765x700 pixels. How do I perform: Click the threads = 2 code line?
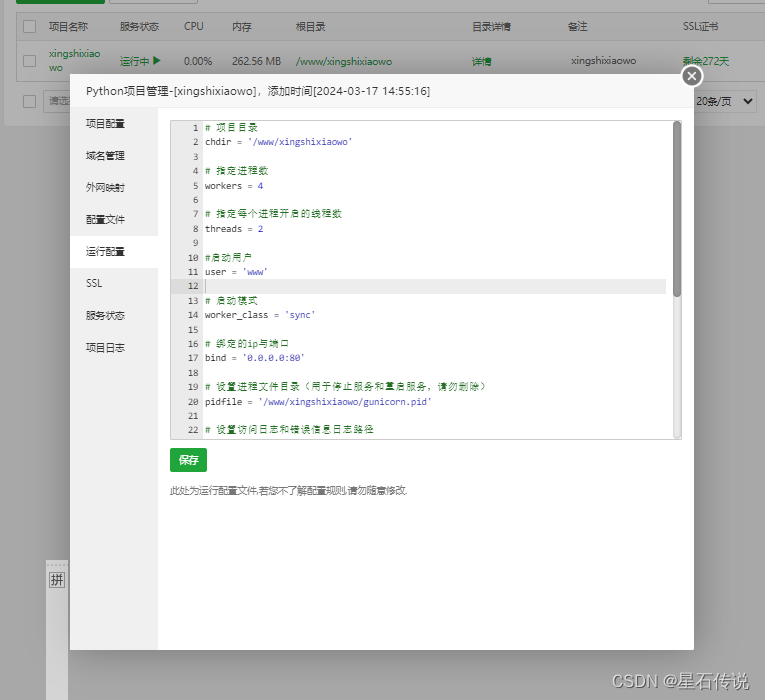[234, 229]
